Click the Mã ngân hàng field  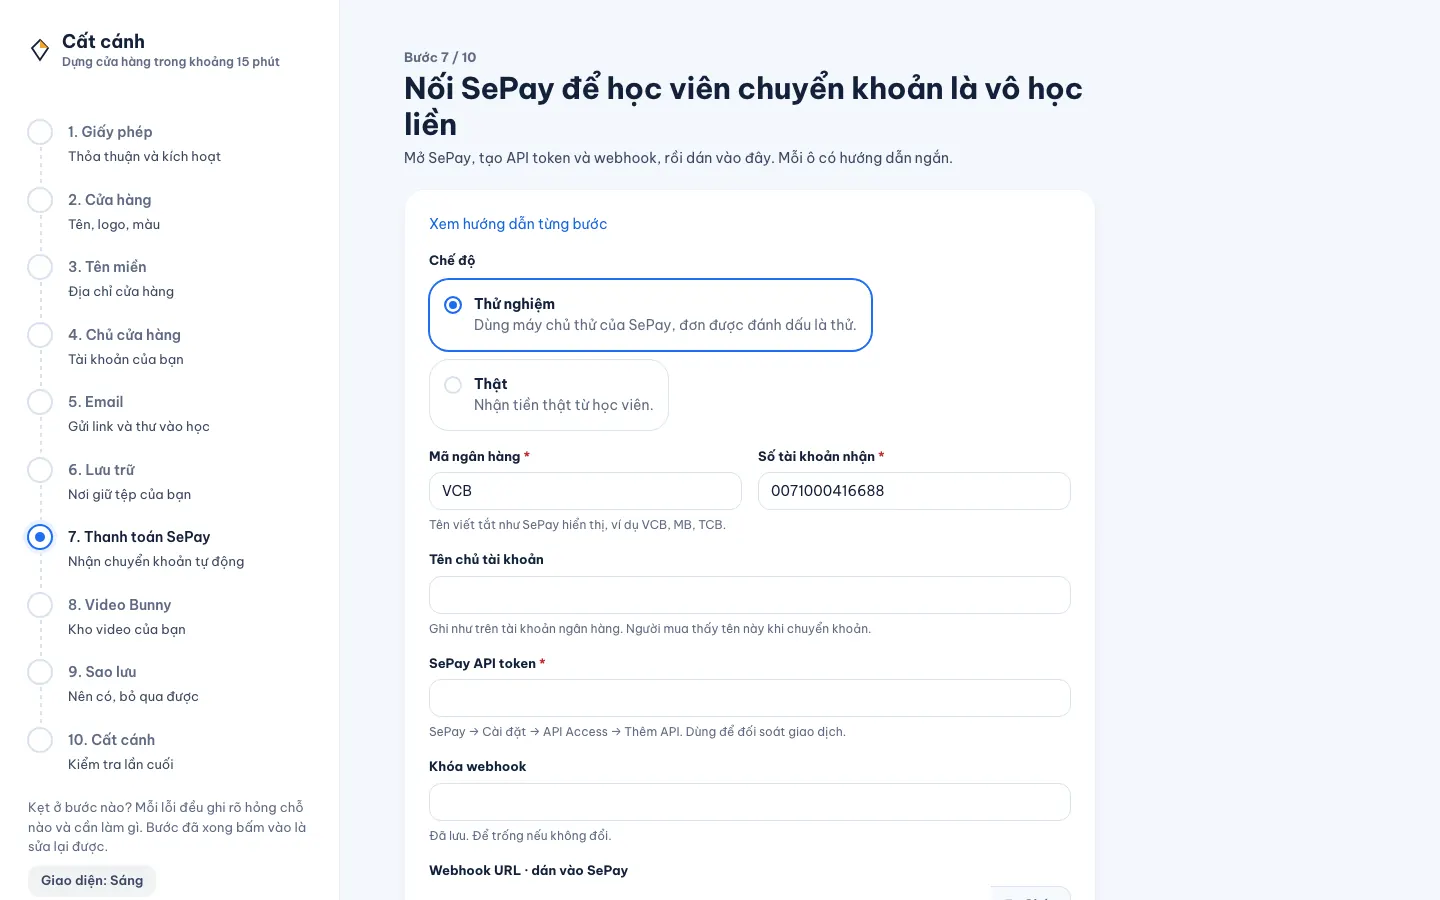point(585,491)
